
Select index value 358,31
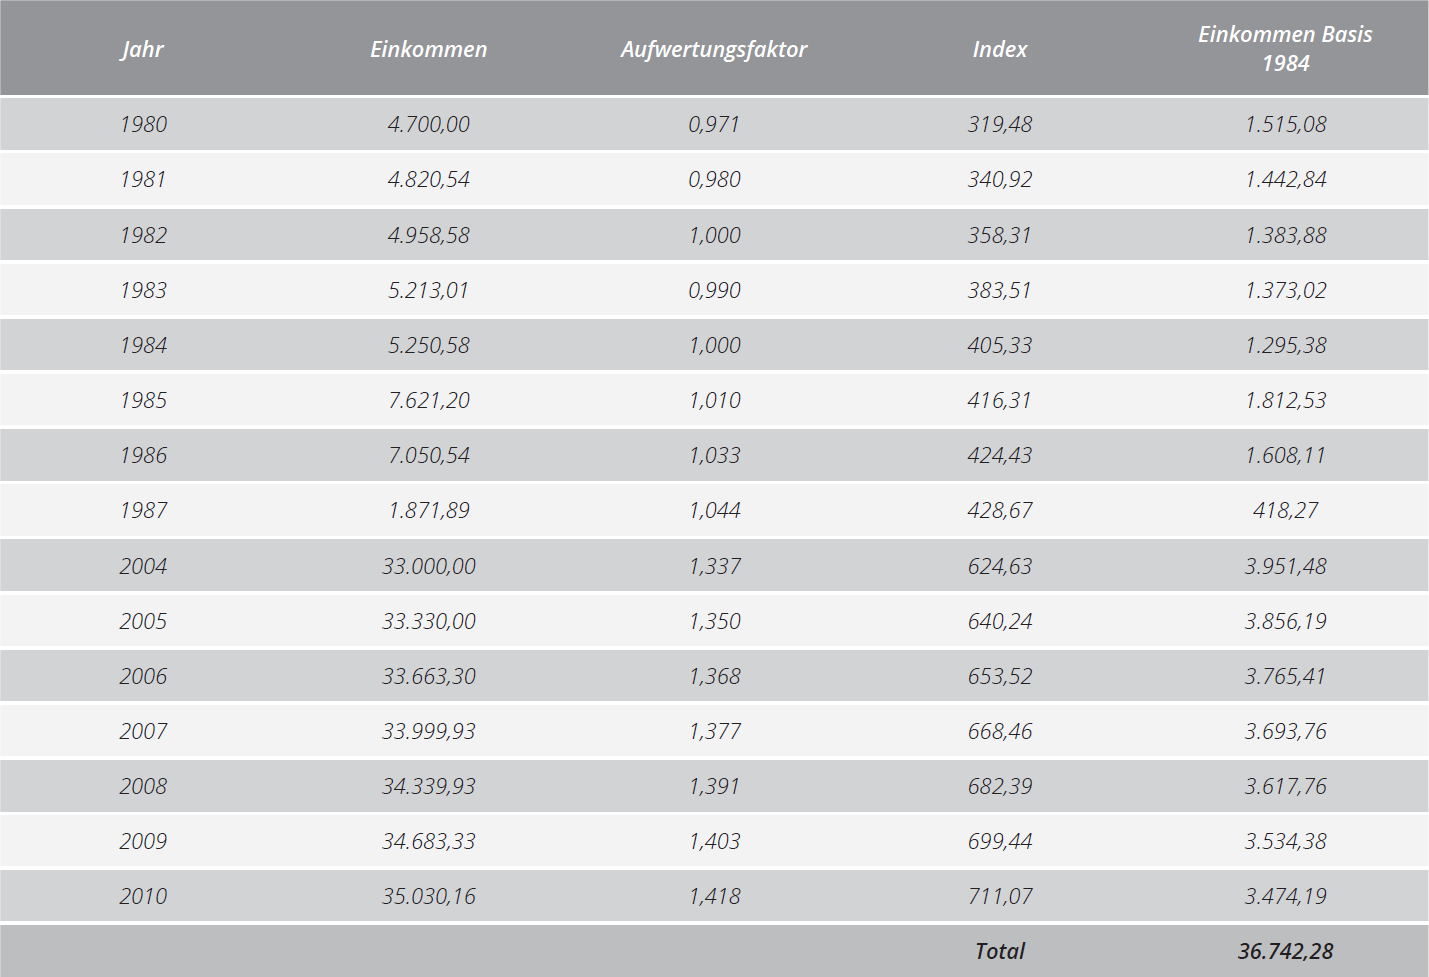[1000, 235]
